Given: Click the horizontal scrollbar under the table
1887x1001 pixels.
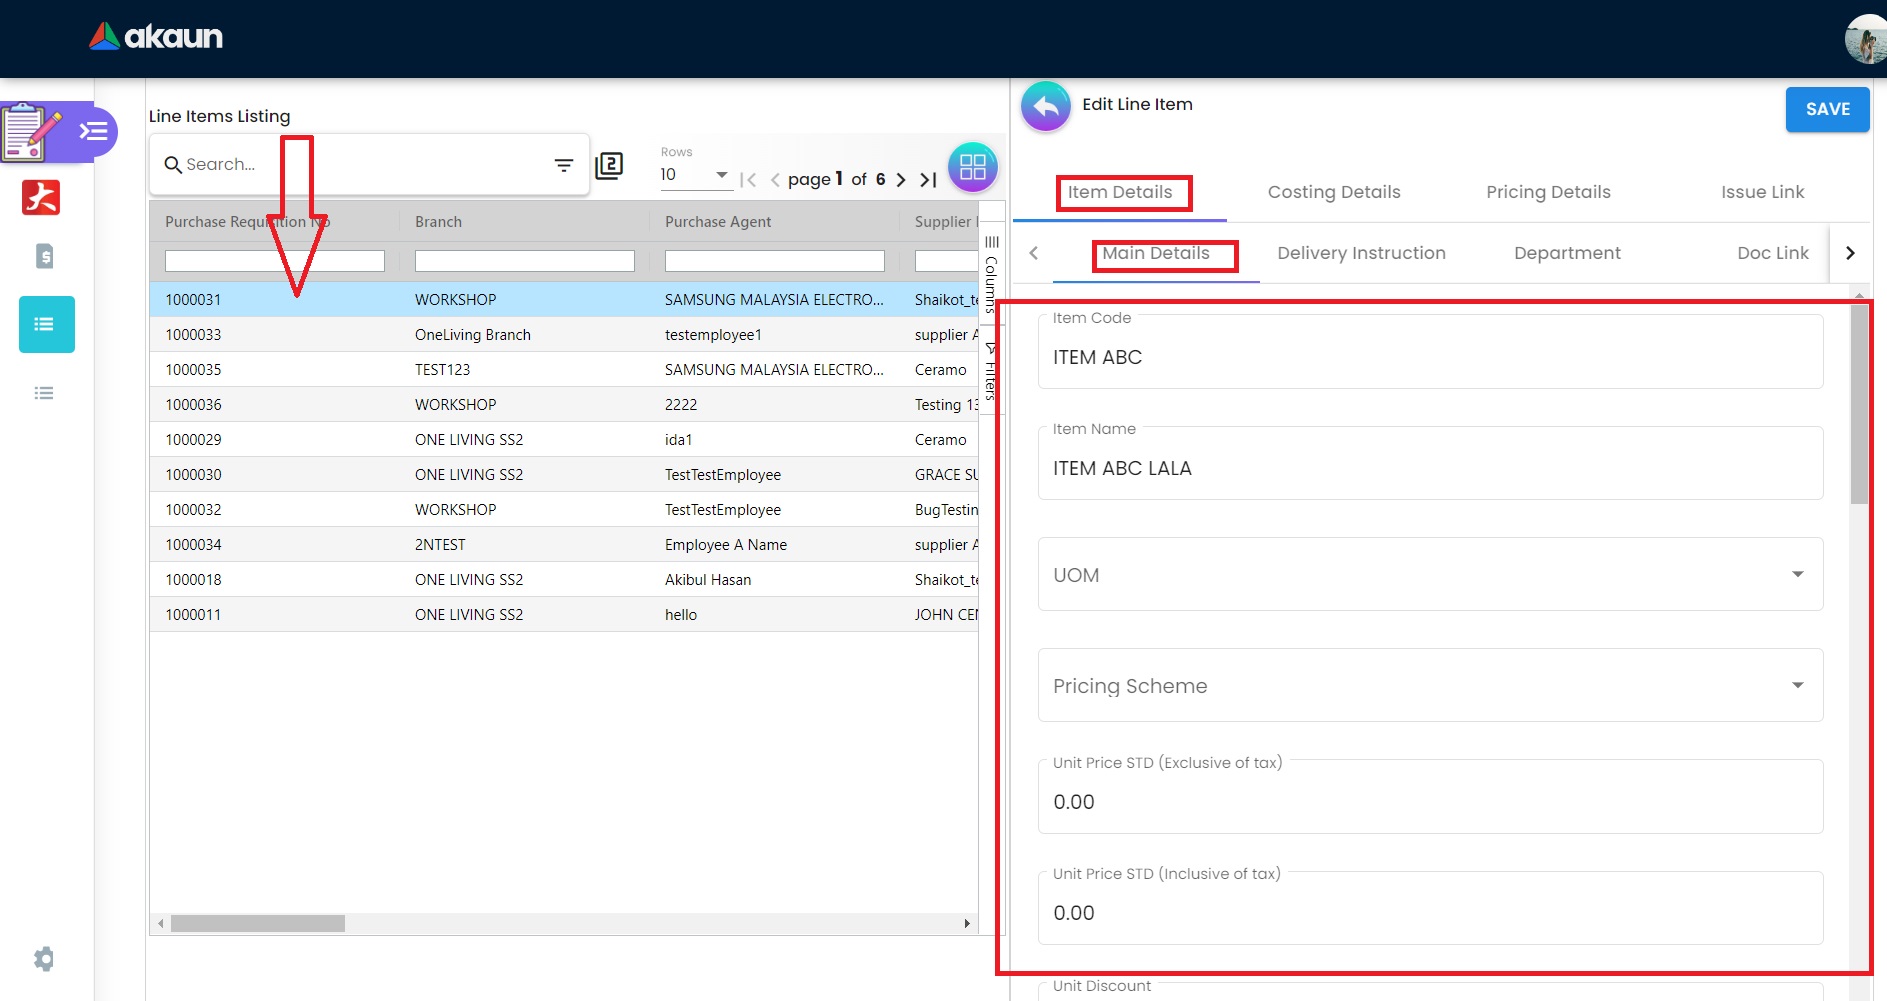Looking at the screenshot, I should (x=258, y=923).
